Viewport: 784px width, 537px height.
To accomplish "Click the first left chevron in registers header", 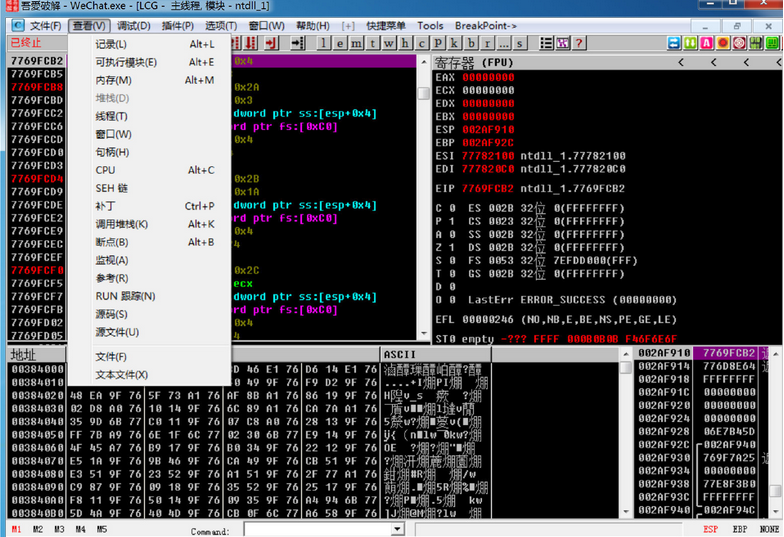I will click(x=681, y=62).
